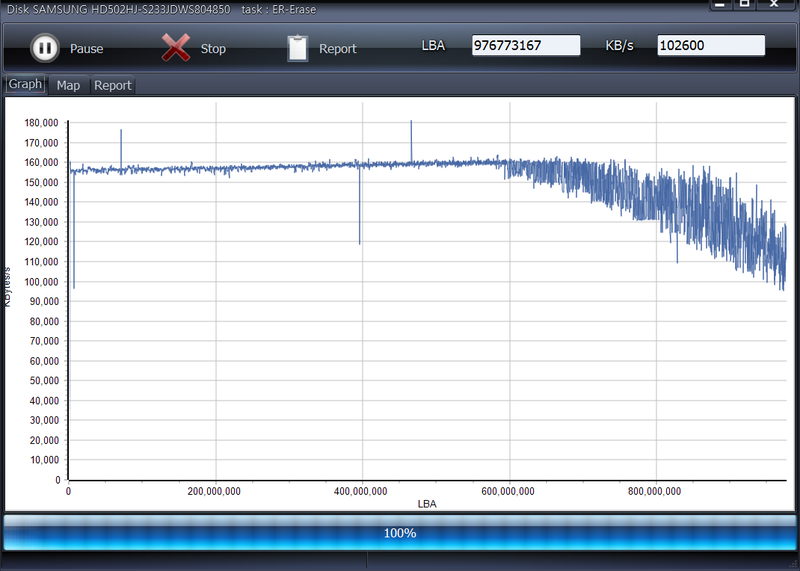Click the Report label in the toolbar
Viewport: 800px width, 571px height.
tap(337, 49)
